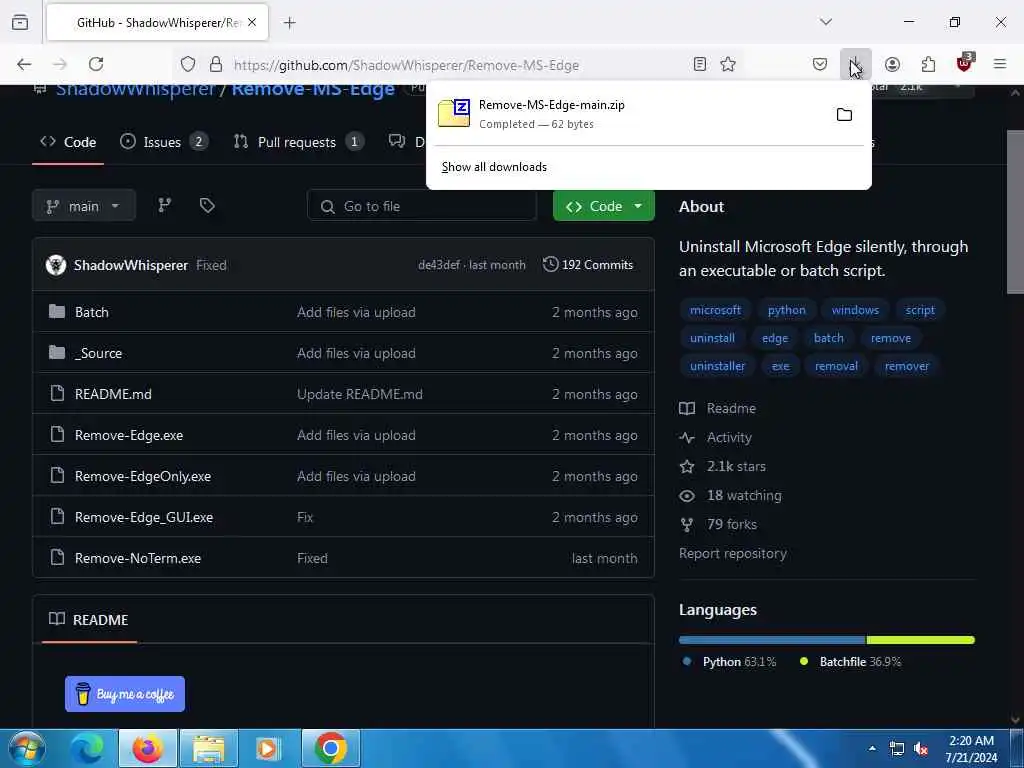Open README.md file

pos(113,394)
